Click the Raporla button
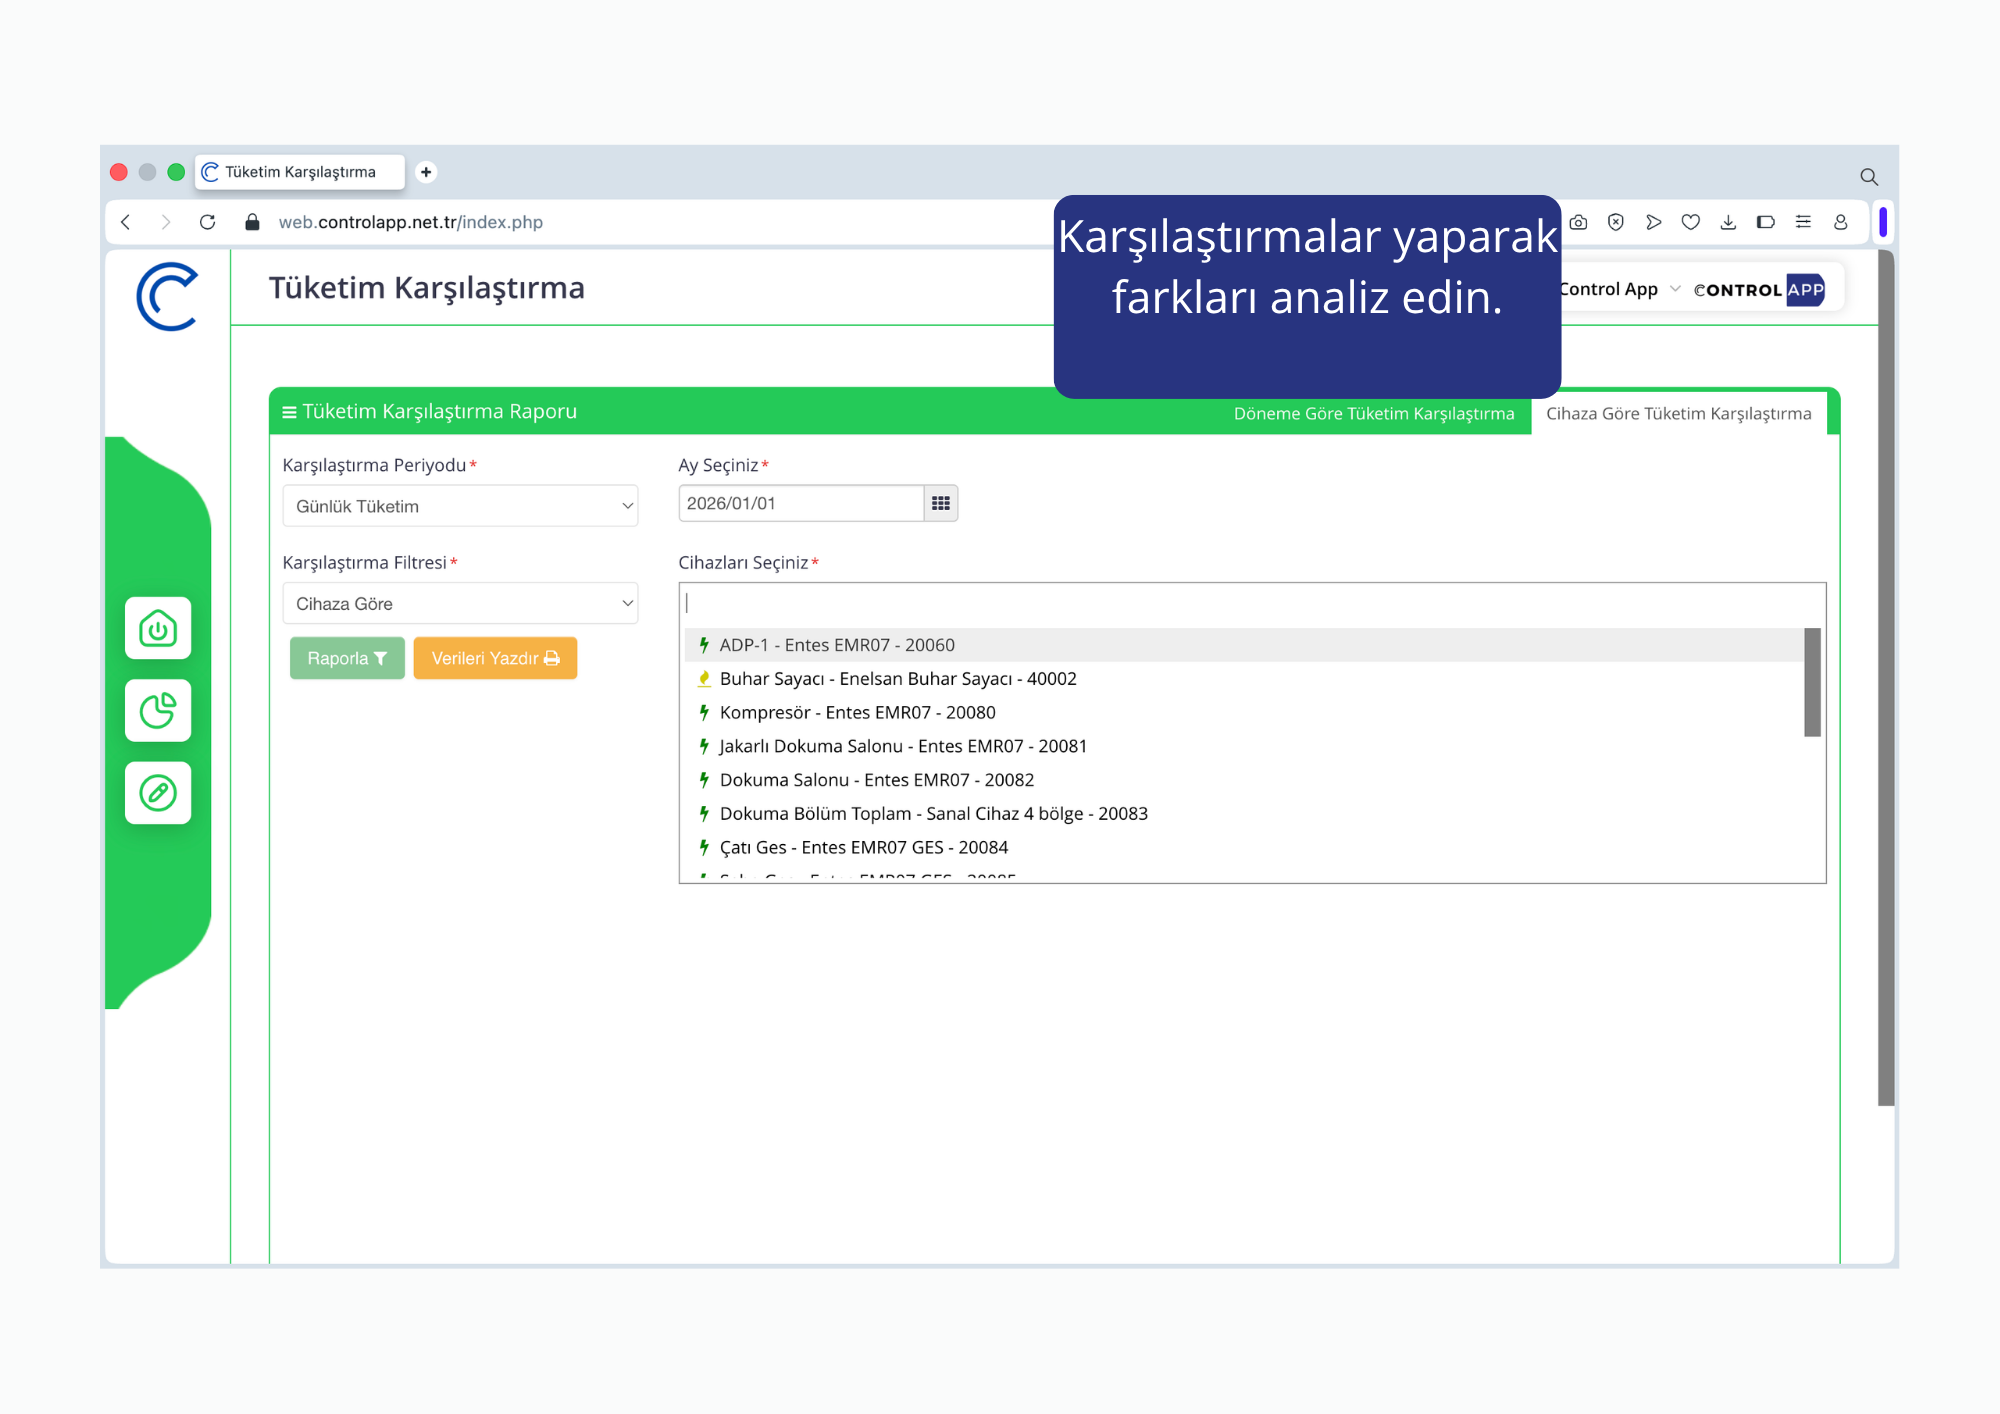Viewport: 2000px width, 1414px height. point(347,658)
